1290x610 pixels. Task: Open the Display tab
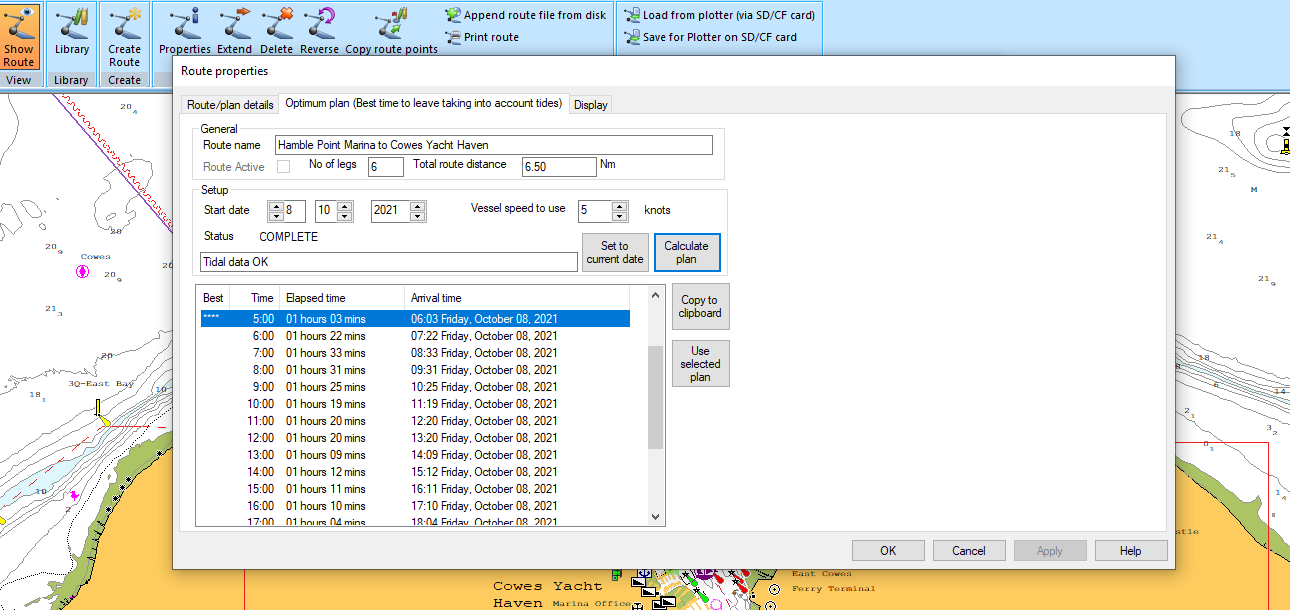(590, 105)
